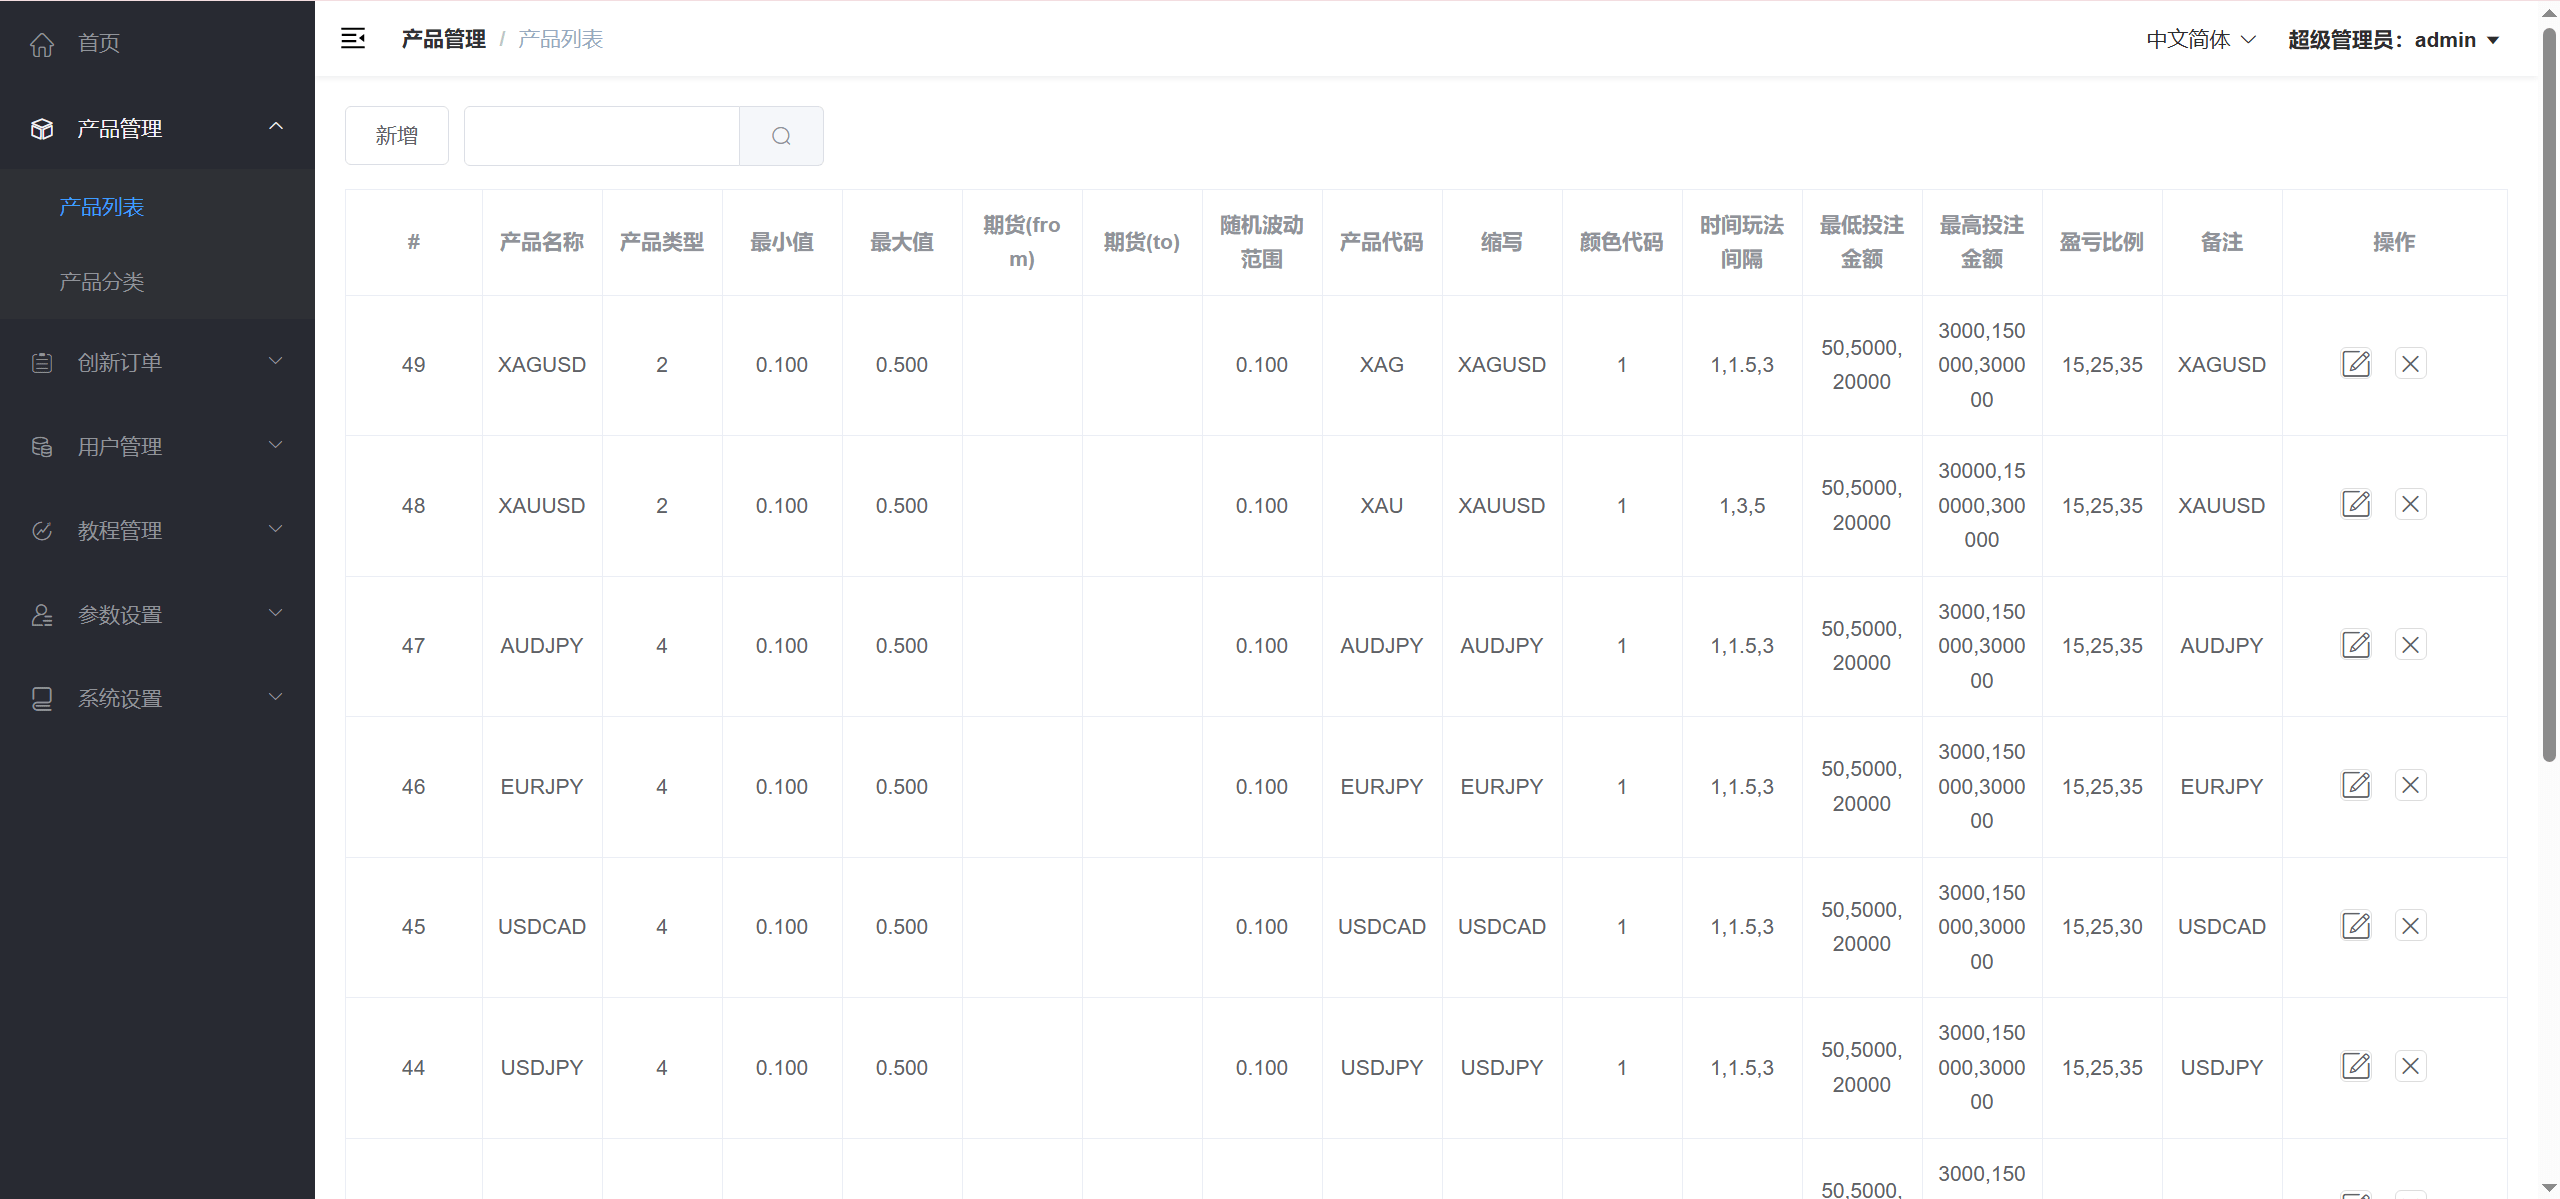Focus the product search input field
2560x1199 pixels.
[x=601, y=136]
